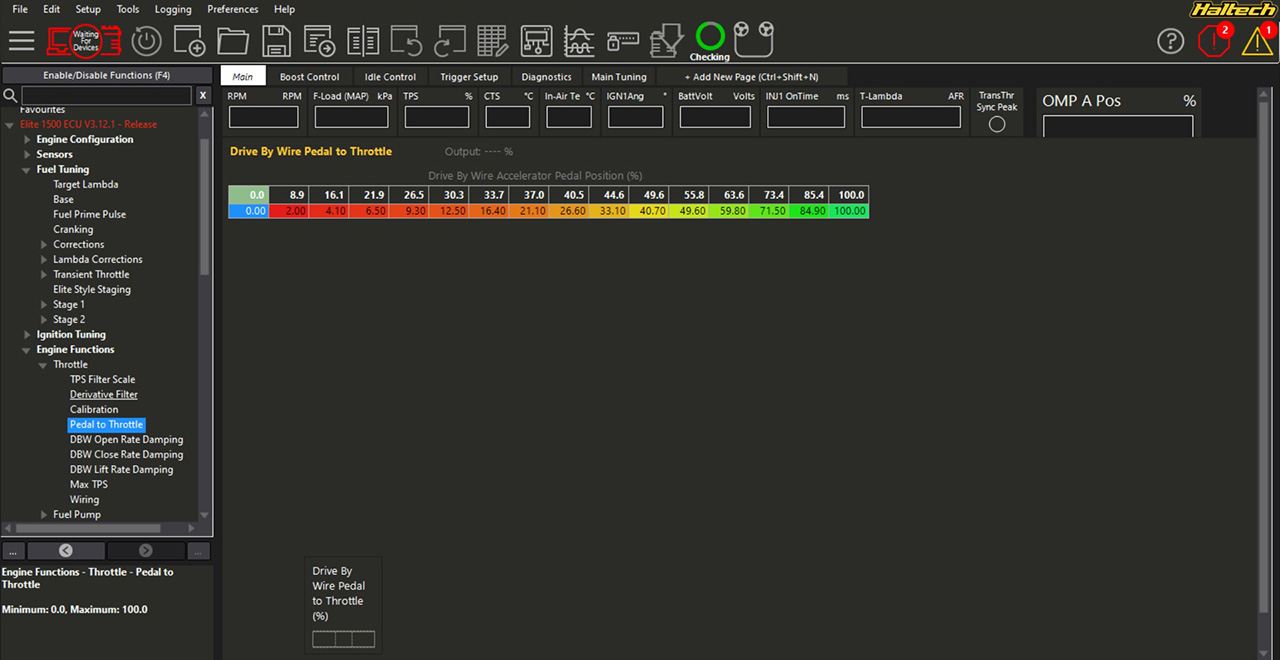Switch to the Boost Control tab

coord(309,77)
